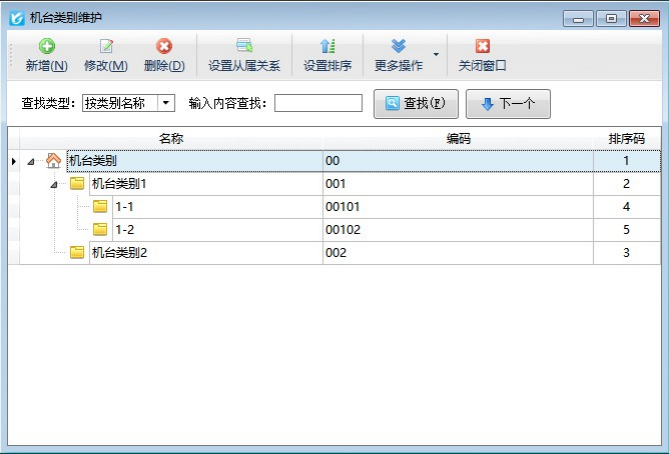This screenshot has width=669, height=454.
Task: Click the 编码 column header
Action: 458,138
